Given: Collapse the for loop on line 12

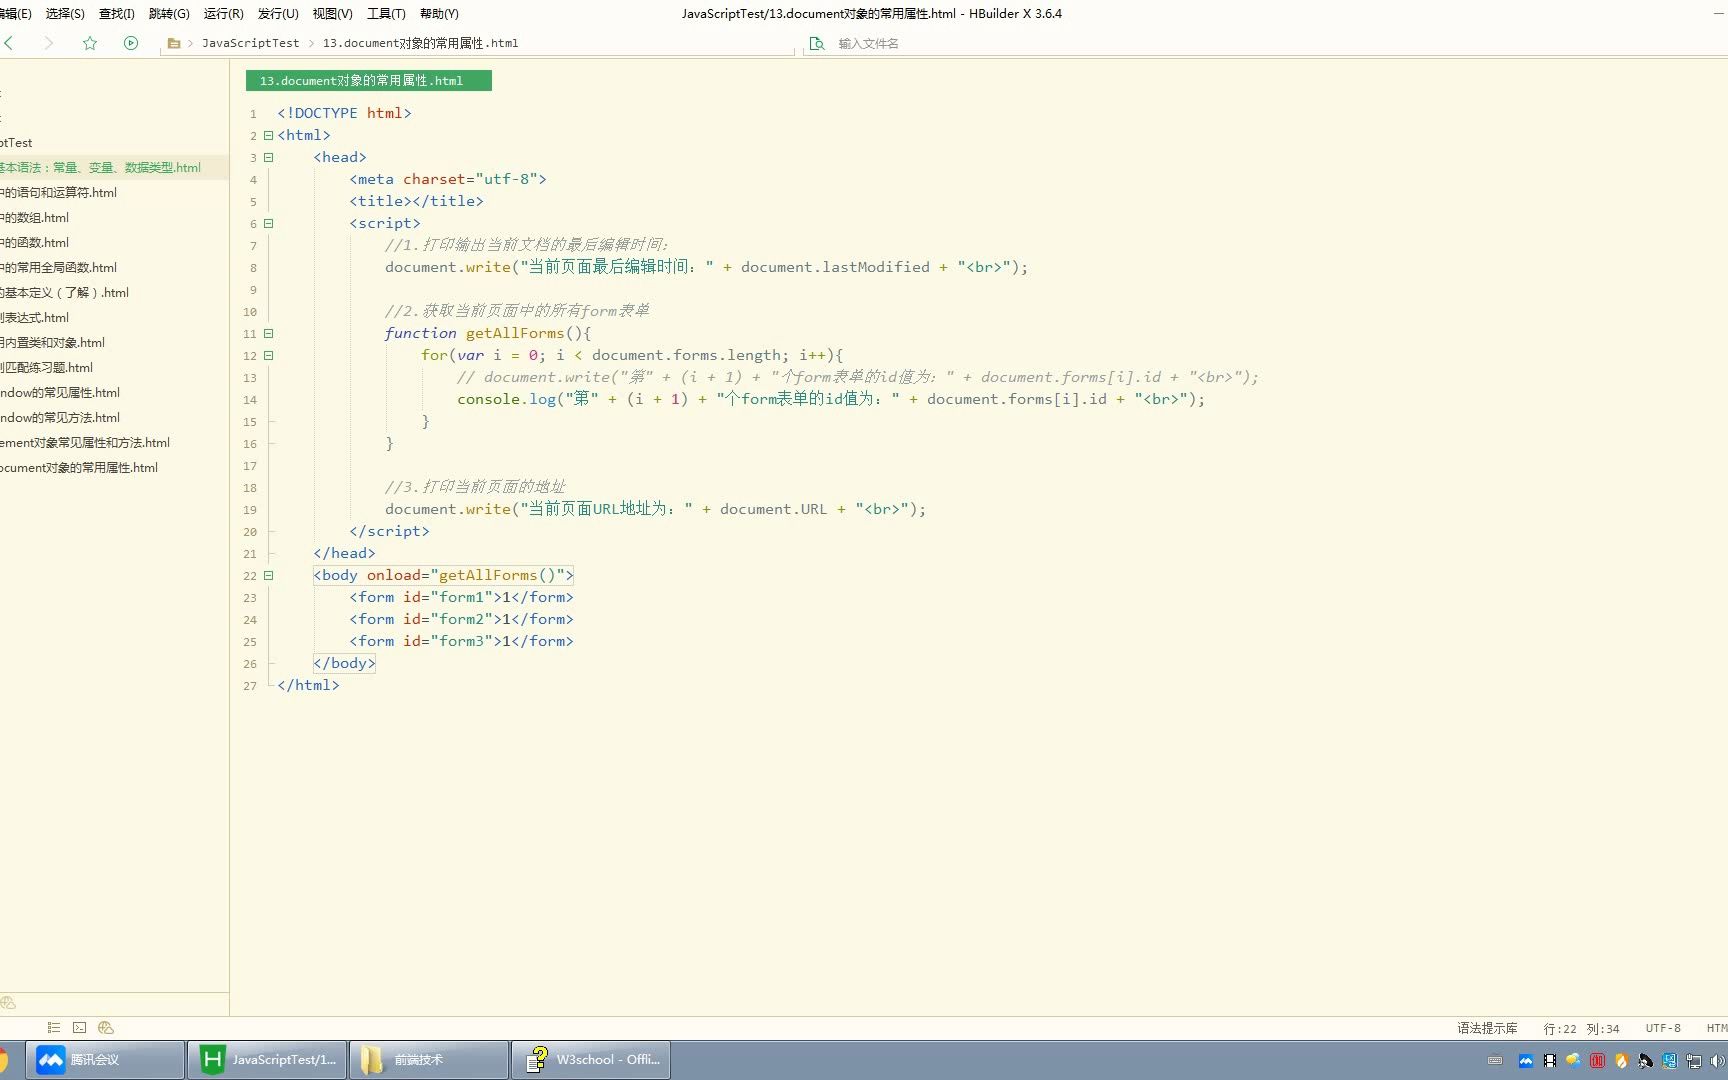Looking at the screenshot, I should (268, 355).
